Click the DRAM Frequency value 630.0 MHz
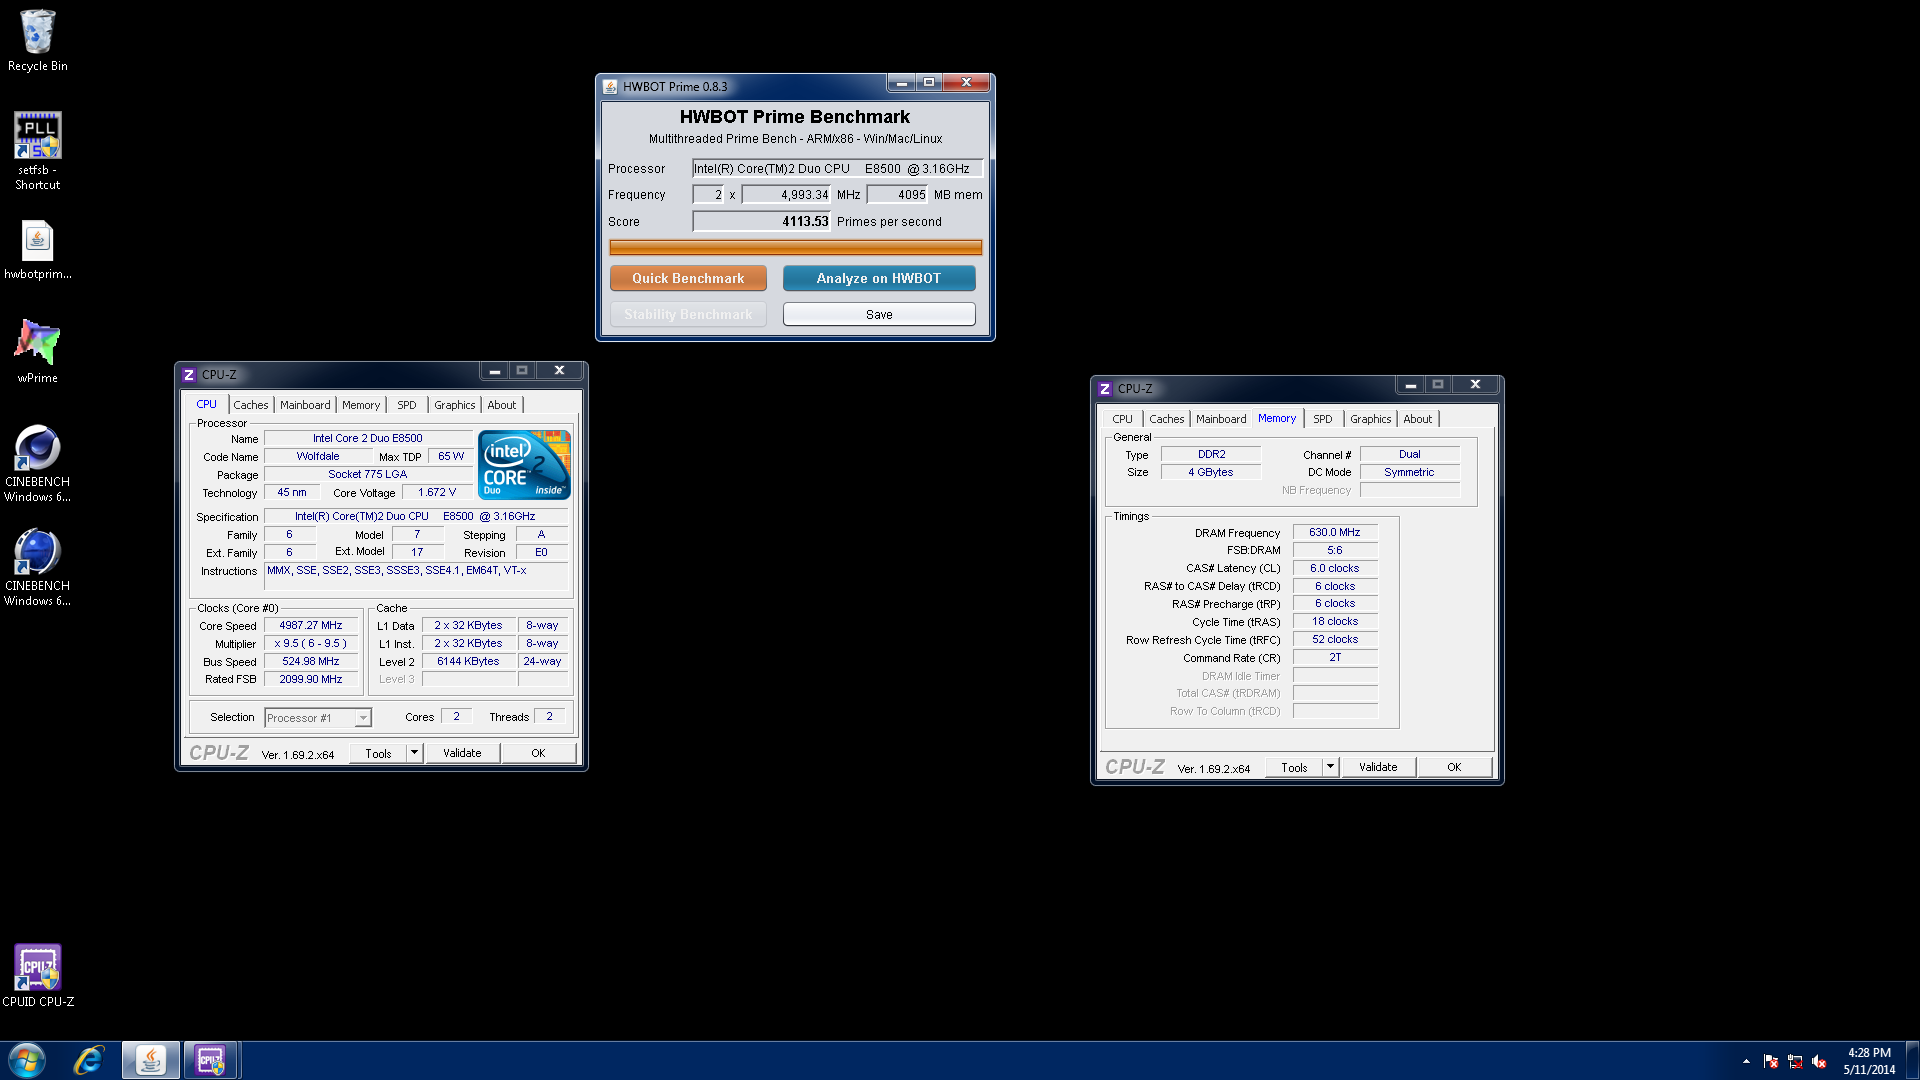Screen dimensions: 1920x1080 point(1335,532)
